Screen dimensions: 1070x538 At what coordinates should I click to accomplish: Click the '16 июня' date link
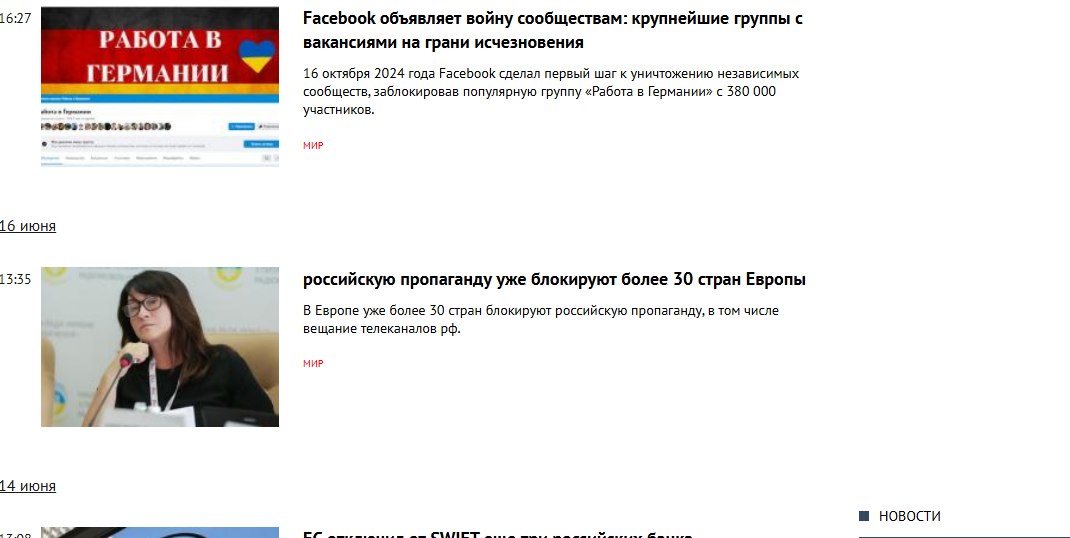pos(27,225)
